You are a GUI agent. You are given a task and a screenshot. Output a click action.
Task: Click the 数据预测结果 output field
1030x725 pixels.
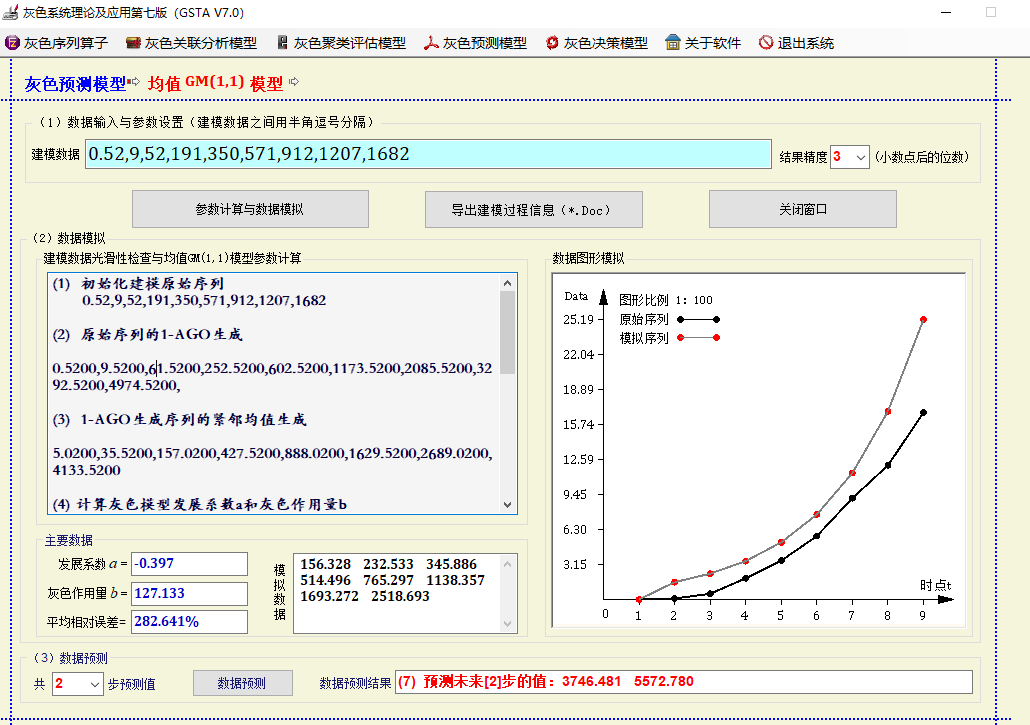(x=684, y=682)
